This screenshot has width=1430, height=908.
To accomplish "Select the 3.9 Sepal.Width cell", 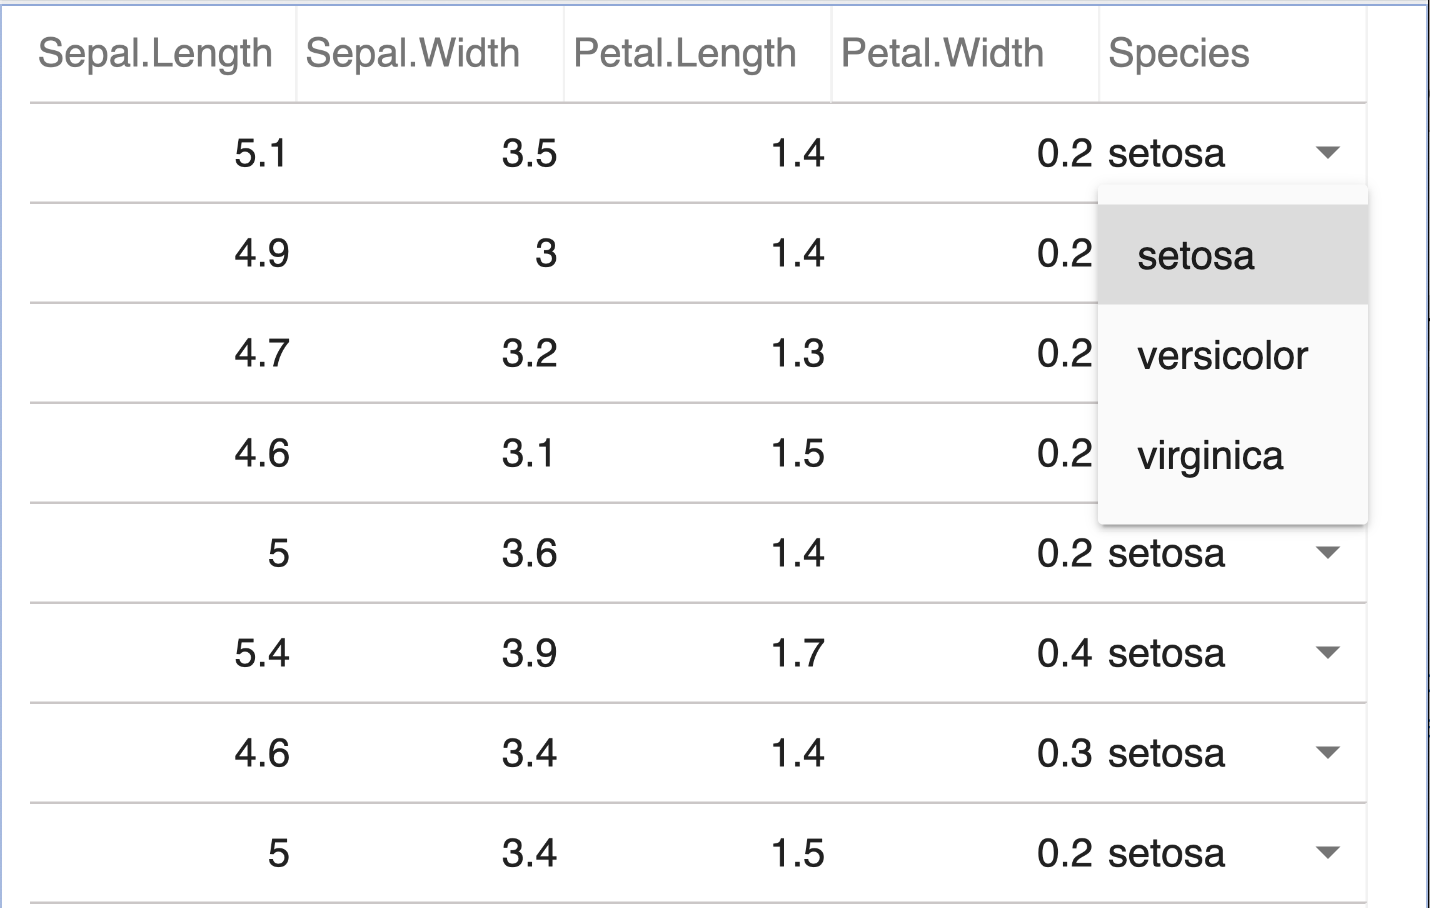I will pyautogui.click(x=529, y=653).
